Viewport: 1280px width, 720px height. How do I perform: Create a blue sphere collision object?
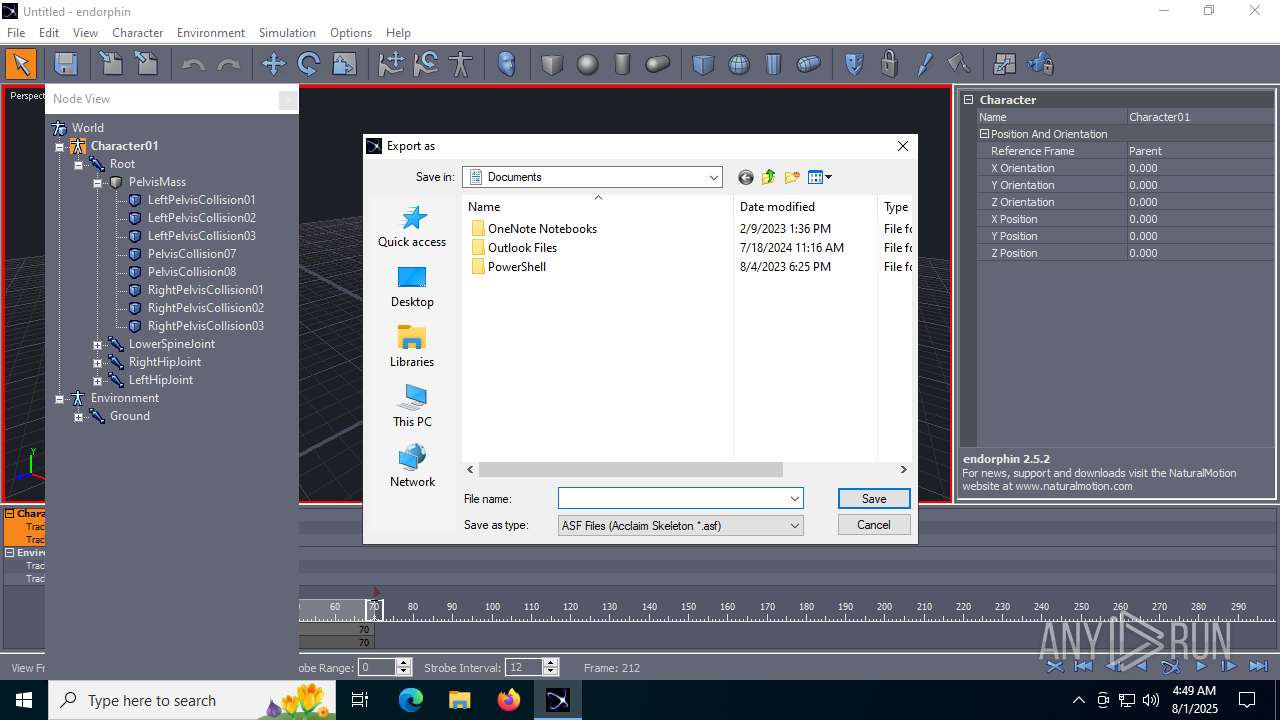pos(739,65)
